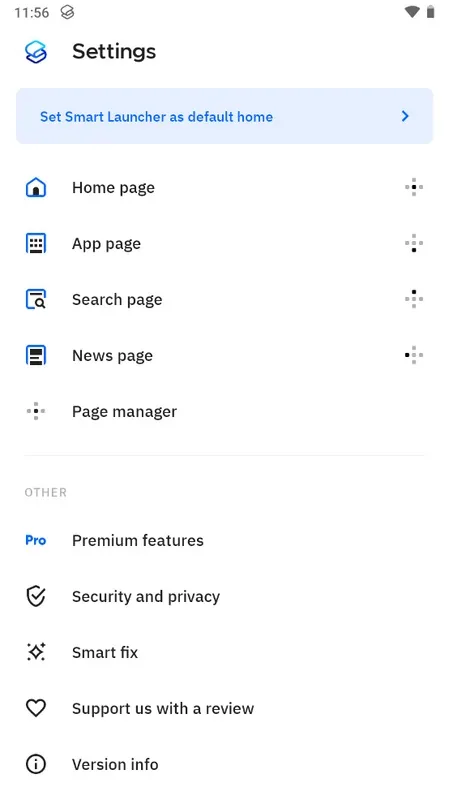
Task: Tap the Version info circle icon
Action: click(x=36, y=764)
